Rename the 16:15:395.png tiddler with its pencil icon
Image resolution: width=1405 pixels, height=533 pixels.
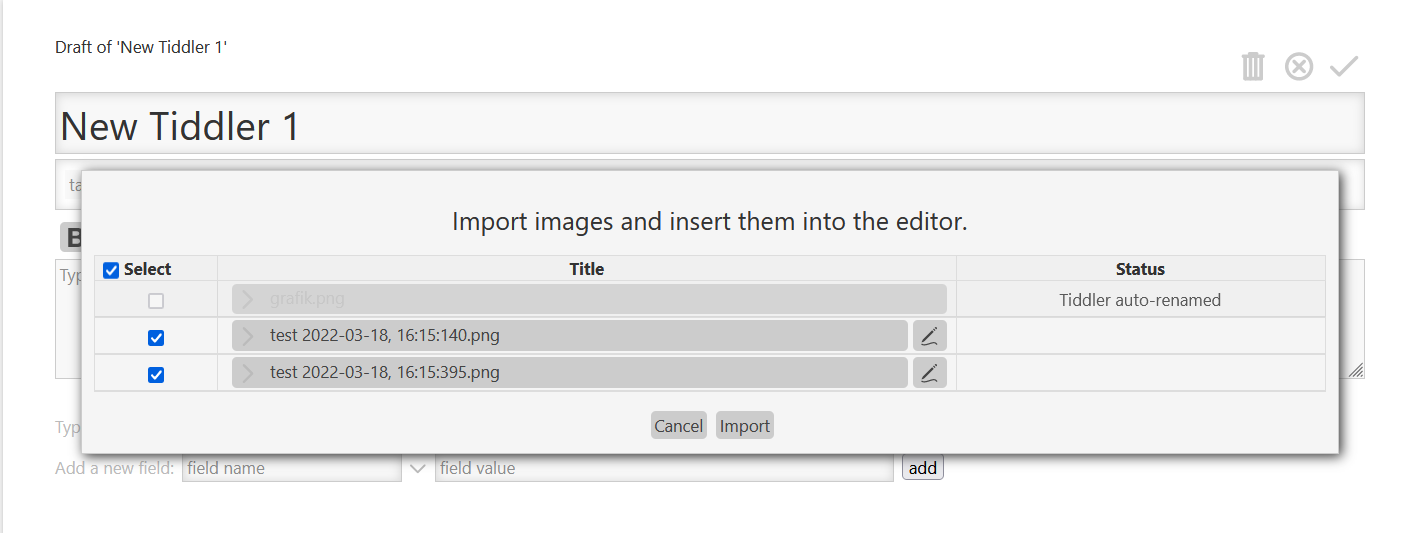[930, 373]
